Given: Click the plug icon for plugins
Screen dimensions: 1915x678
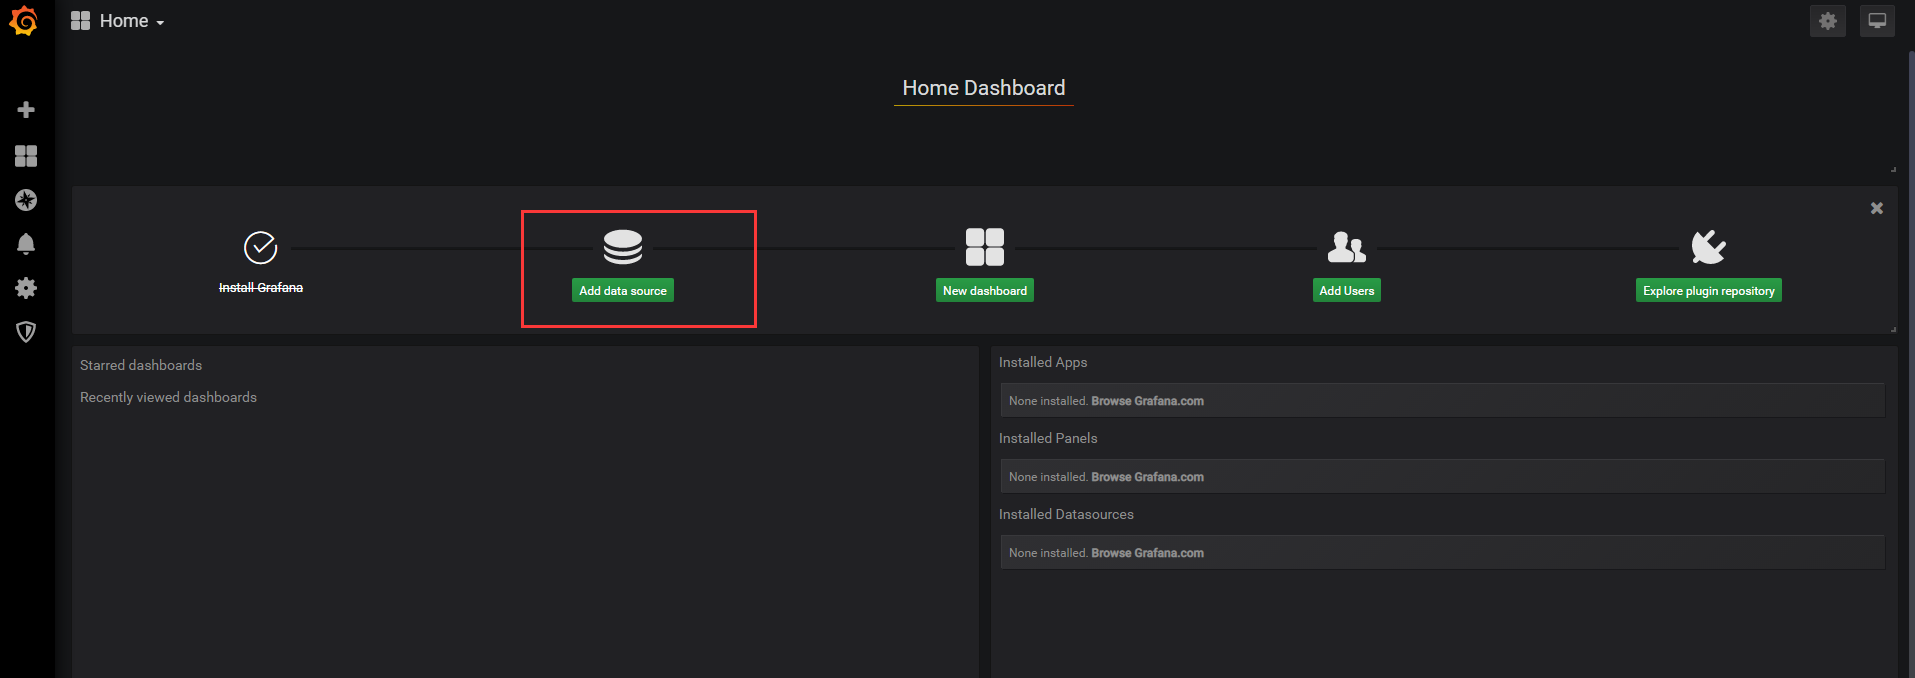Looking at the screenshot, I should [1709, 247].
